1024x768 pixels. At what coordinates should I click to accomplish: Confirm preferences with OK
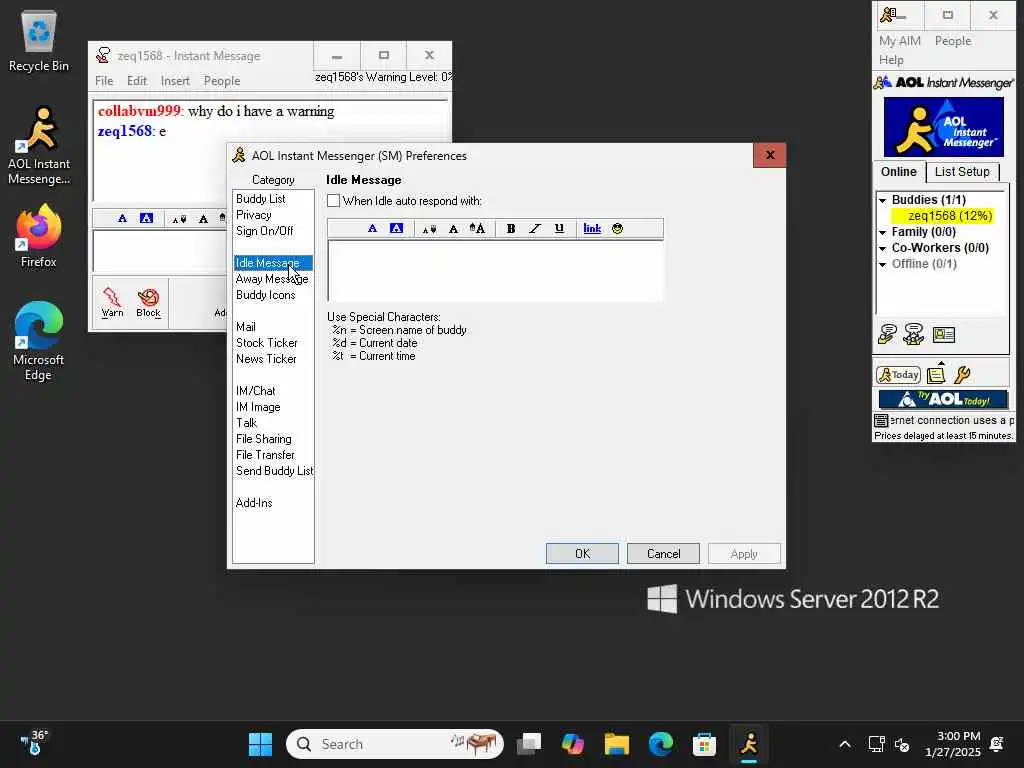[583, 554]
